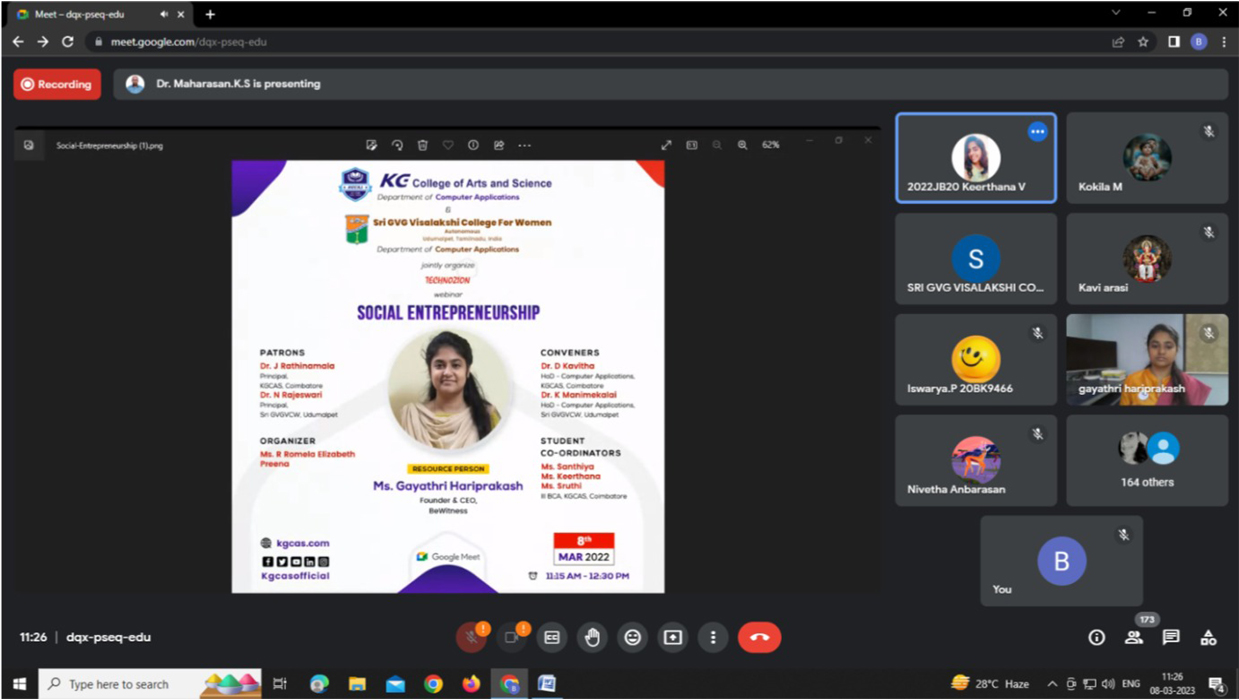Toggle the favorite heart in Photos viewer
The image size is (1239, 700).
point(448,145)
